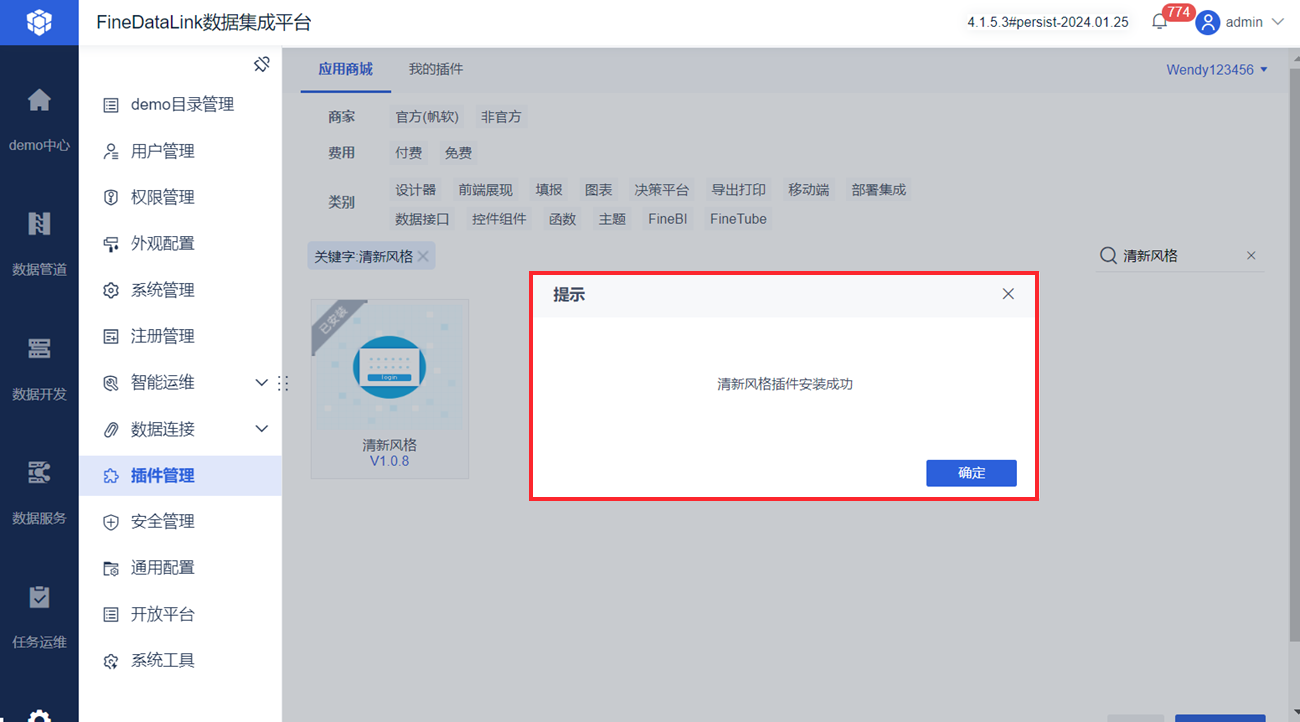Image resolution: width=1300 pixels, height=722 pixels.
Task: Select the 部署集成 category
Action: point(878,190)
